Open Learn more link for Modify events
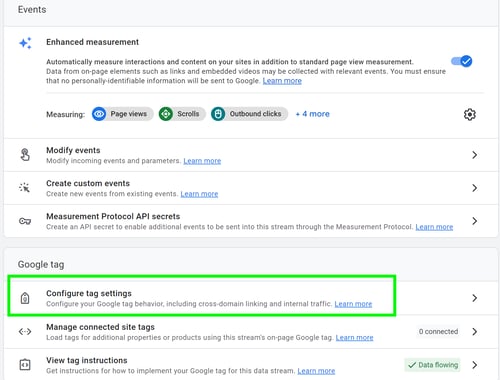The width and height of the screenshot is (500, 380). 202,161
